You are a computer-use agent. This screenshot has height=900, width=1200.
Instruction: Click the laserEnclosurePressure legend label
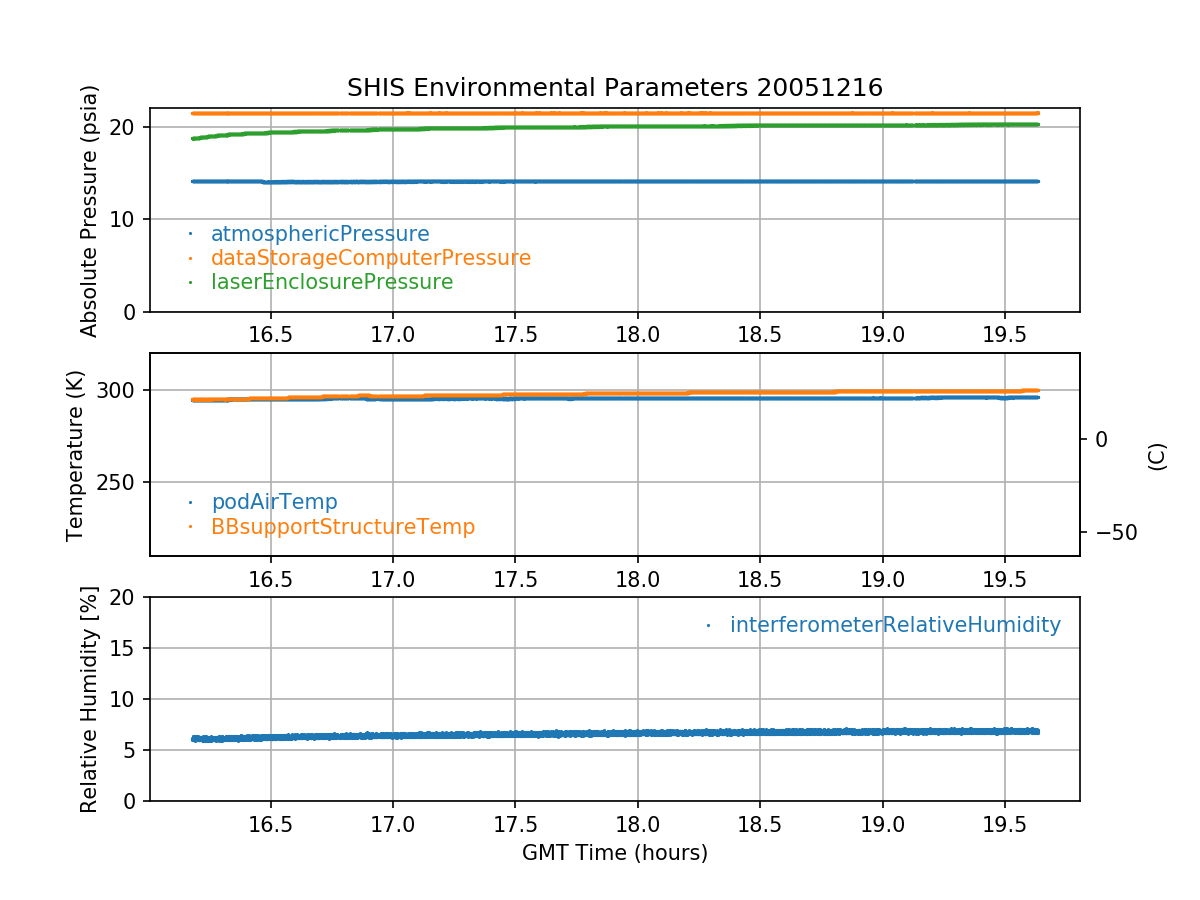(x=331, y=282)
